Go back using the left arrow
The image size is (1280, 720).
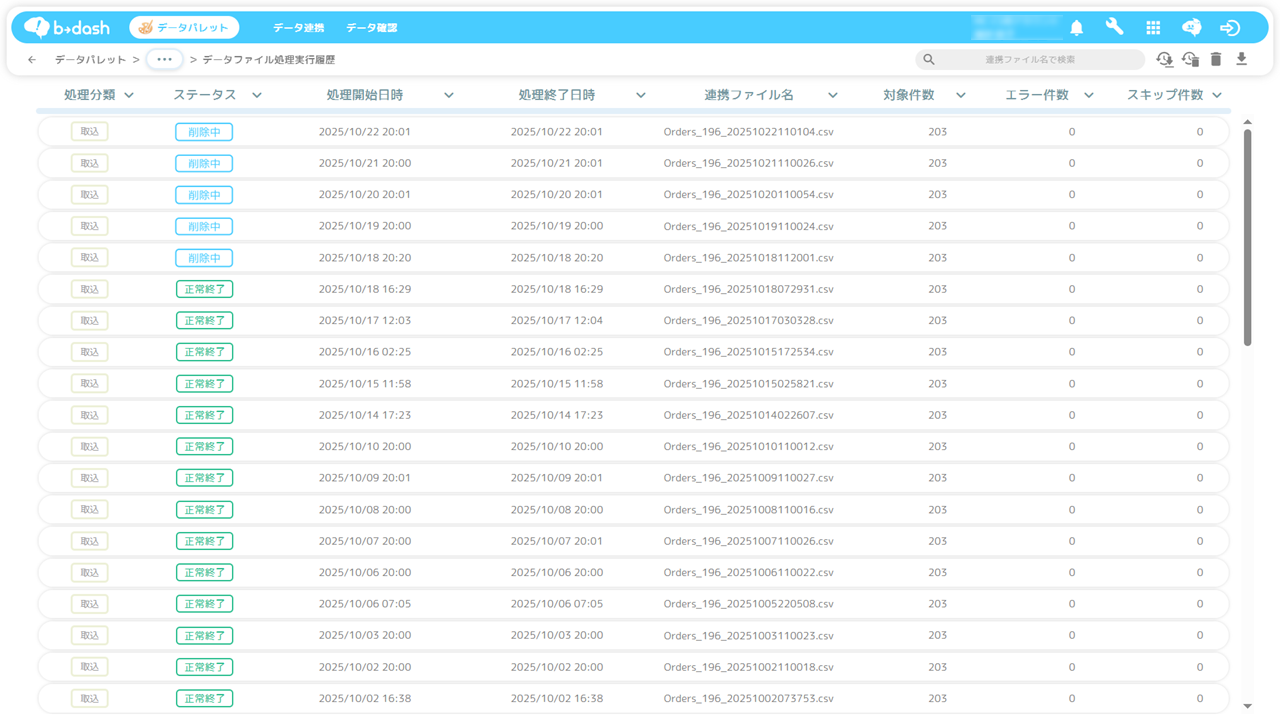32,60
